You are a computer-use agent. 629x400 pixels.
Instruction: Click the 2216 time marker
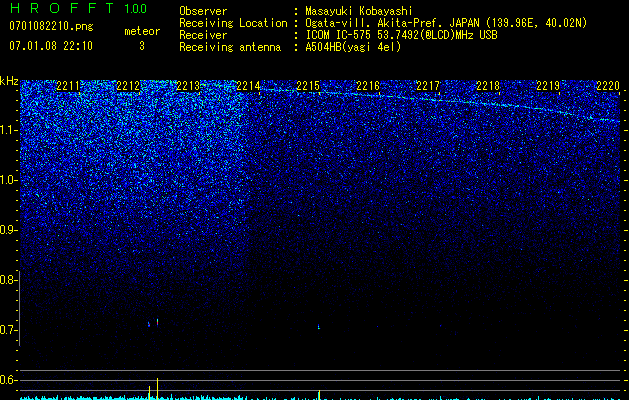368,86
